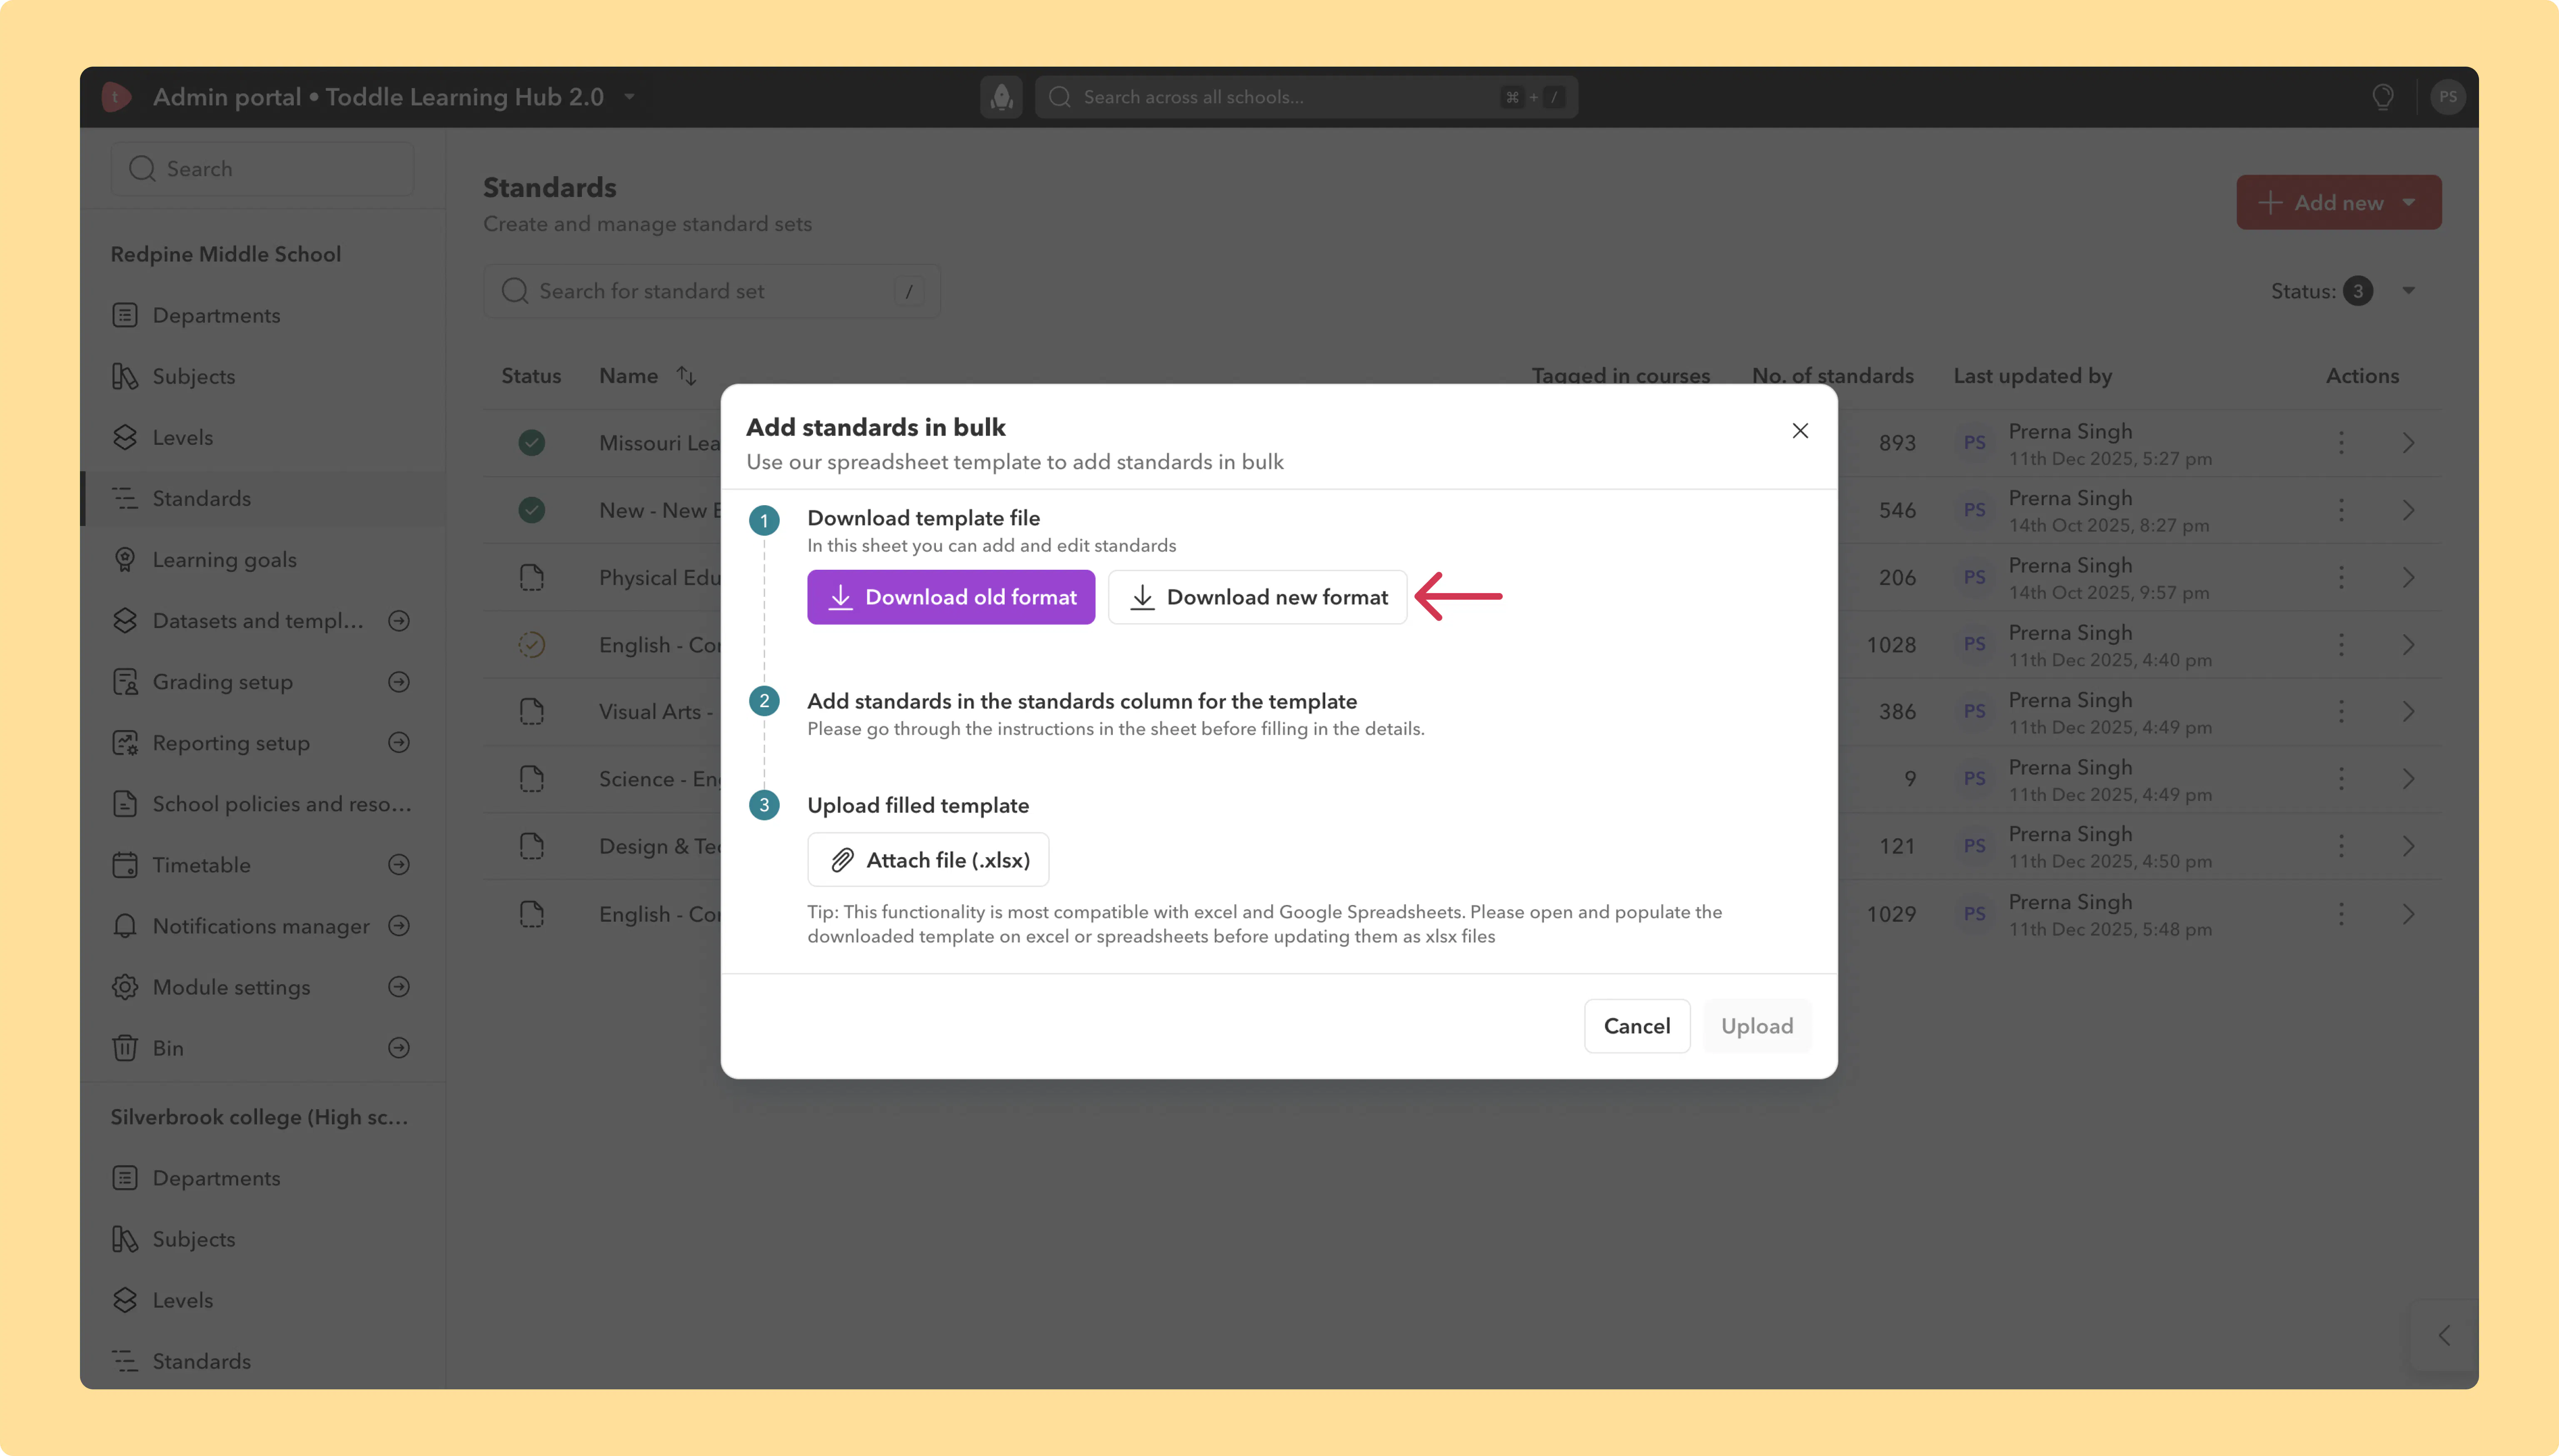The width and height of the screenshot is (2559, 1456).
Task: Click the Search for standard set field
Action: [x=712, y=291]
